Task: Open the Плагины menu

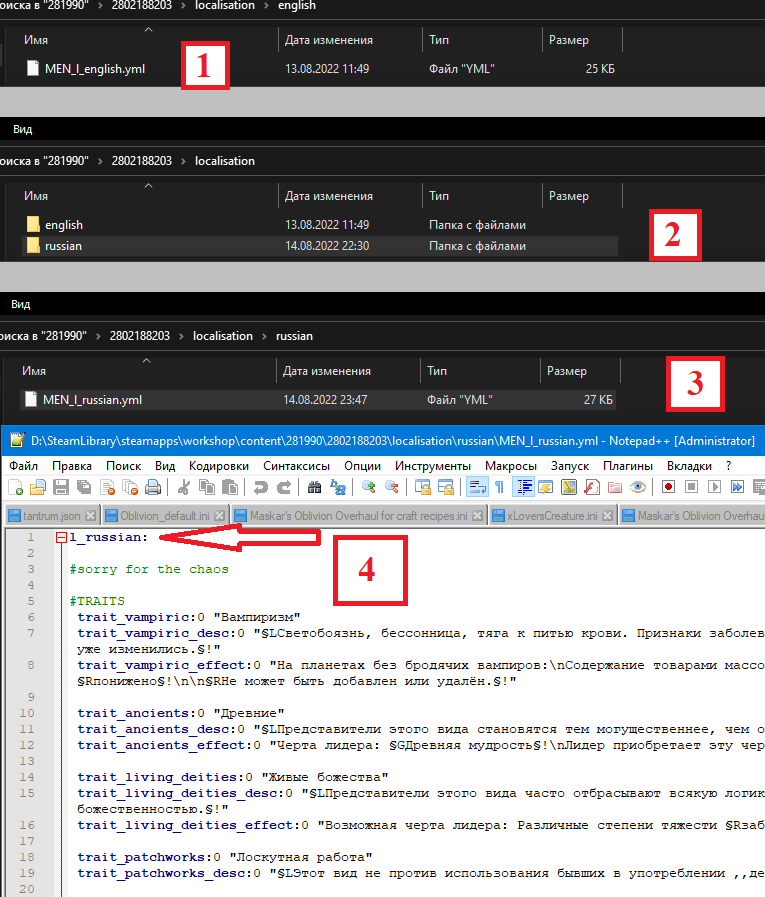Action: [x=628, y=466]
